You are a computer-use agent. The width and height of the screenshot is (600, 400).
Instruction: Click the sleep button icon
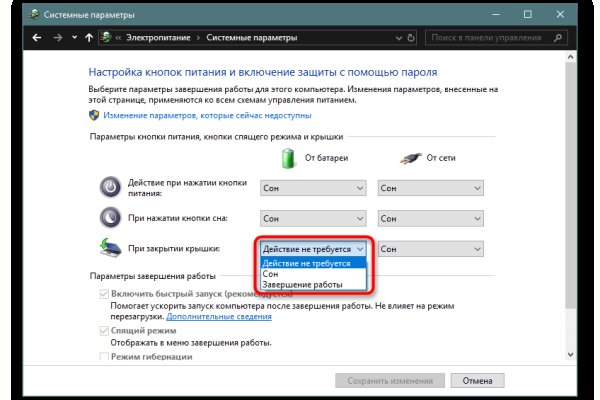tap(109, 217)
